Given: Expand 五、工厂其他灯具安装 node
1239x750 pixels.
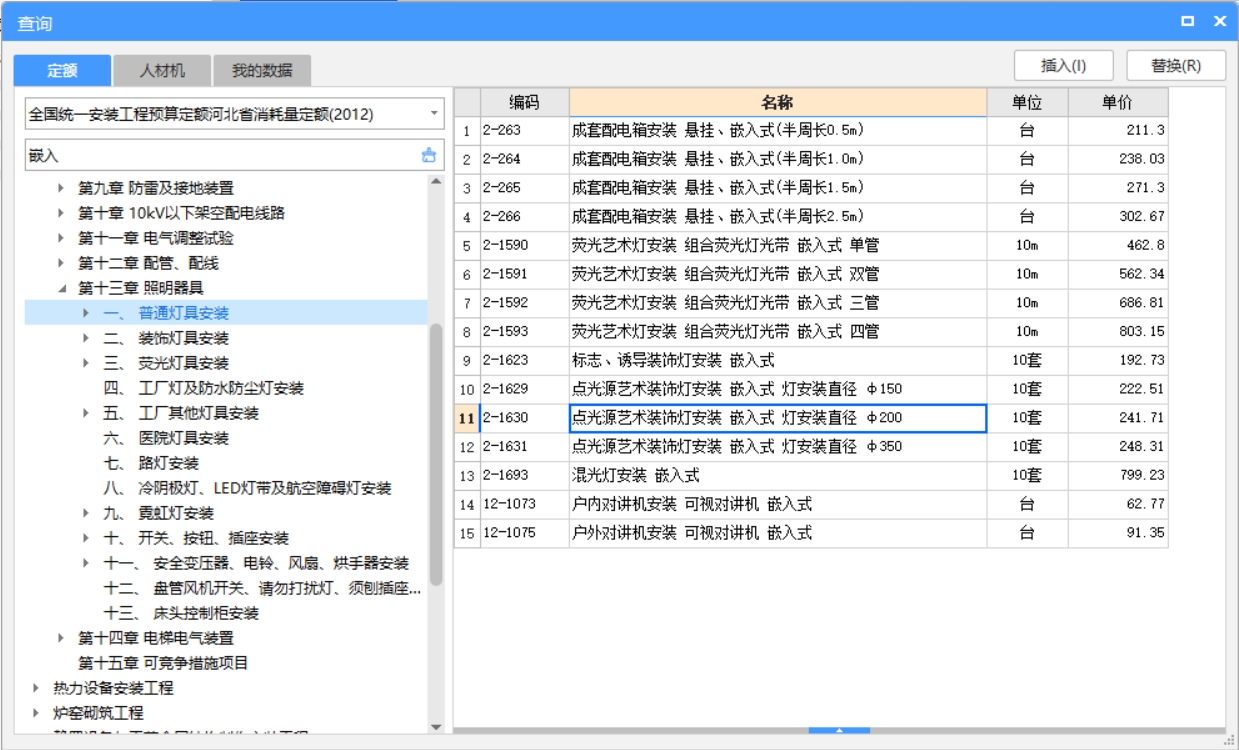Looking at the screenshot, I should (x=86, y=413).
